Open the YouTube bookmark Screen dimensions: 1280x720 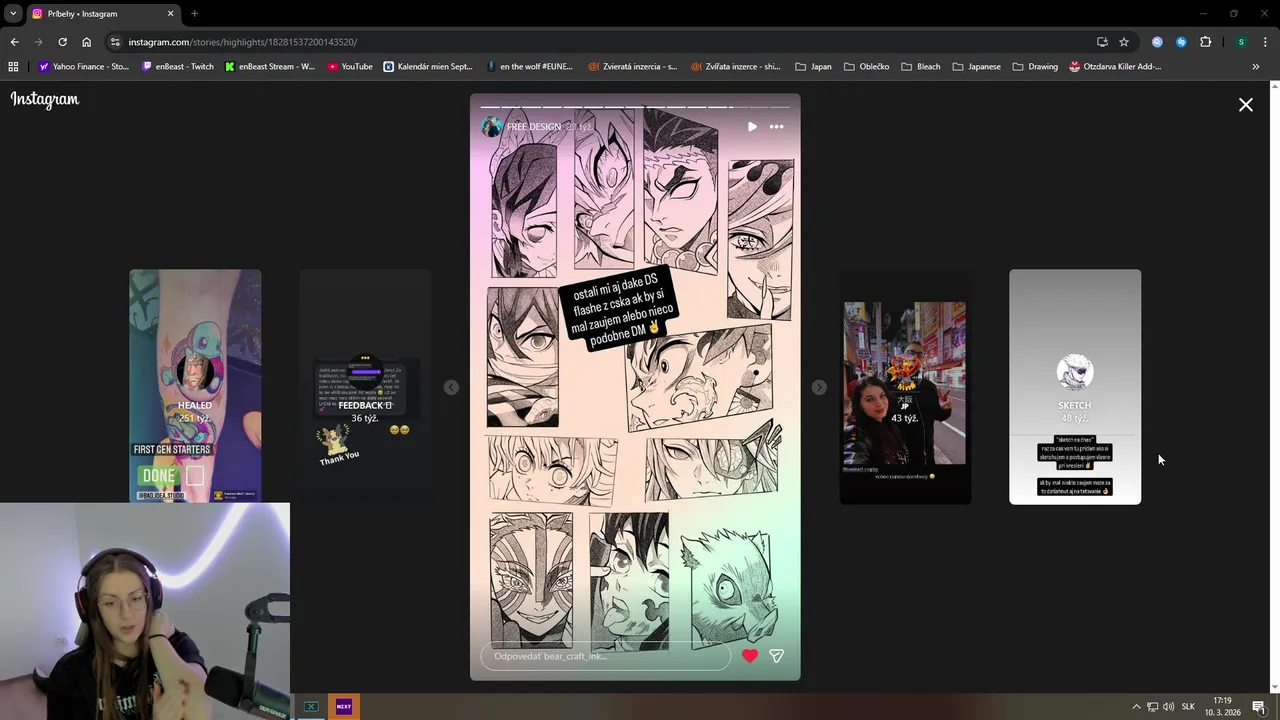(x=350, y=67)
